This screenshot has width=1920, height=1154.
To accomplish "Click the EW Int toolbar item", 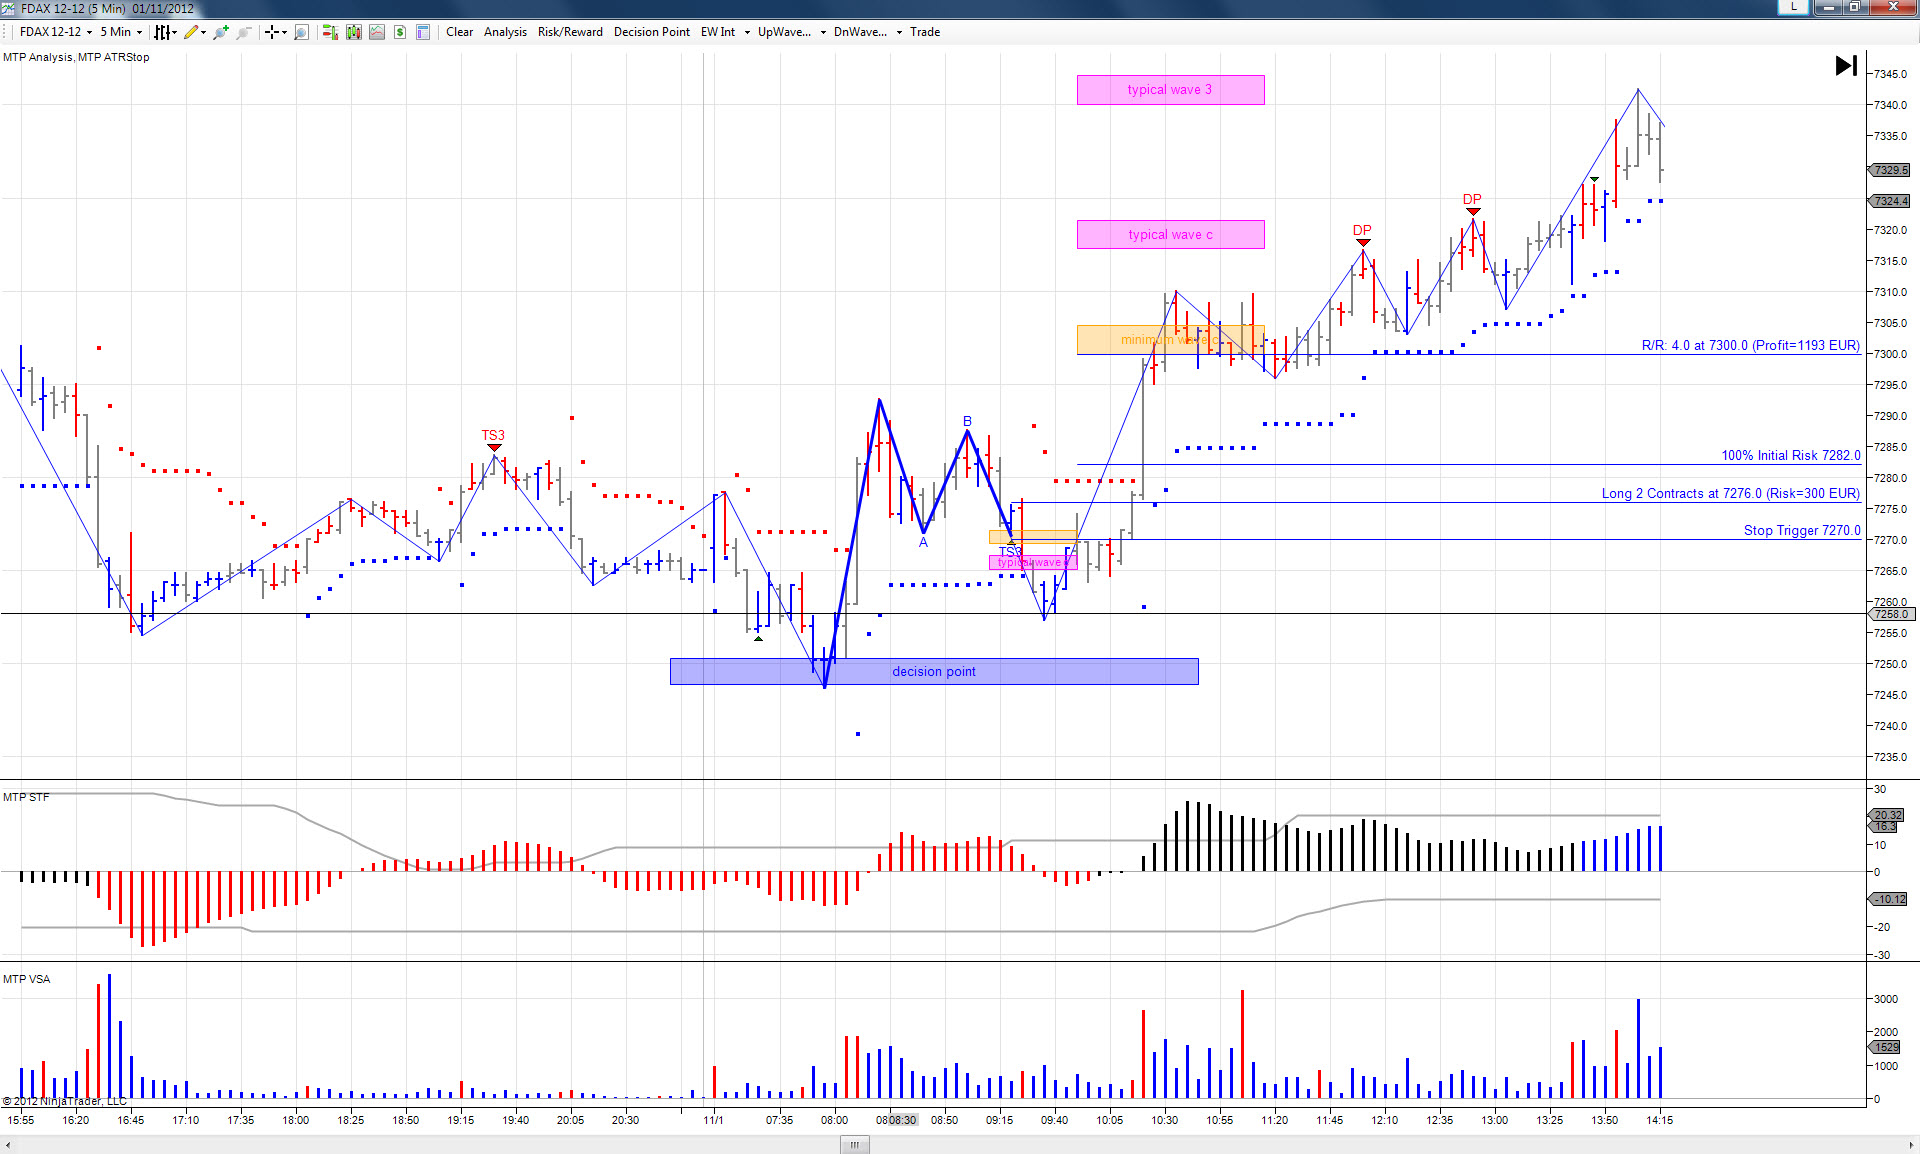I will point(718,32).
